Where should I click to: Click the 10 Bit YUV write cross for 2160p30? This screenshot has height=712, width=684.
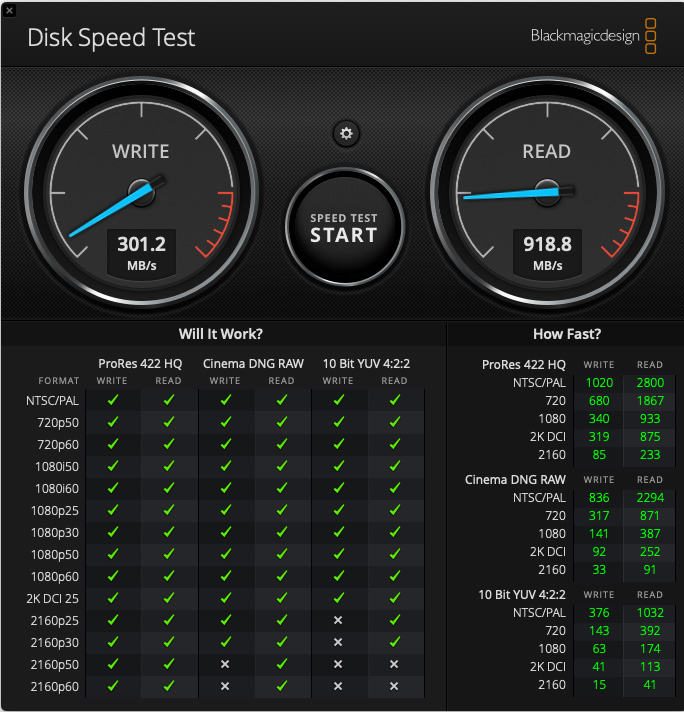pos(338,642)
